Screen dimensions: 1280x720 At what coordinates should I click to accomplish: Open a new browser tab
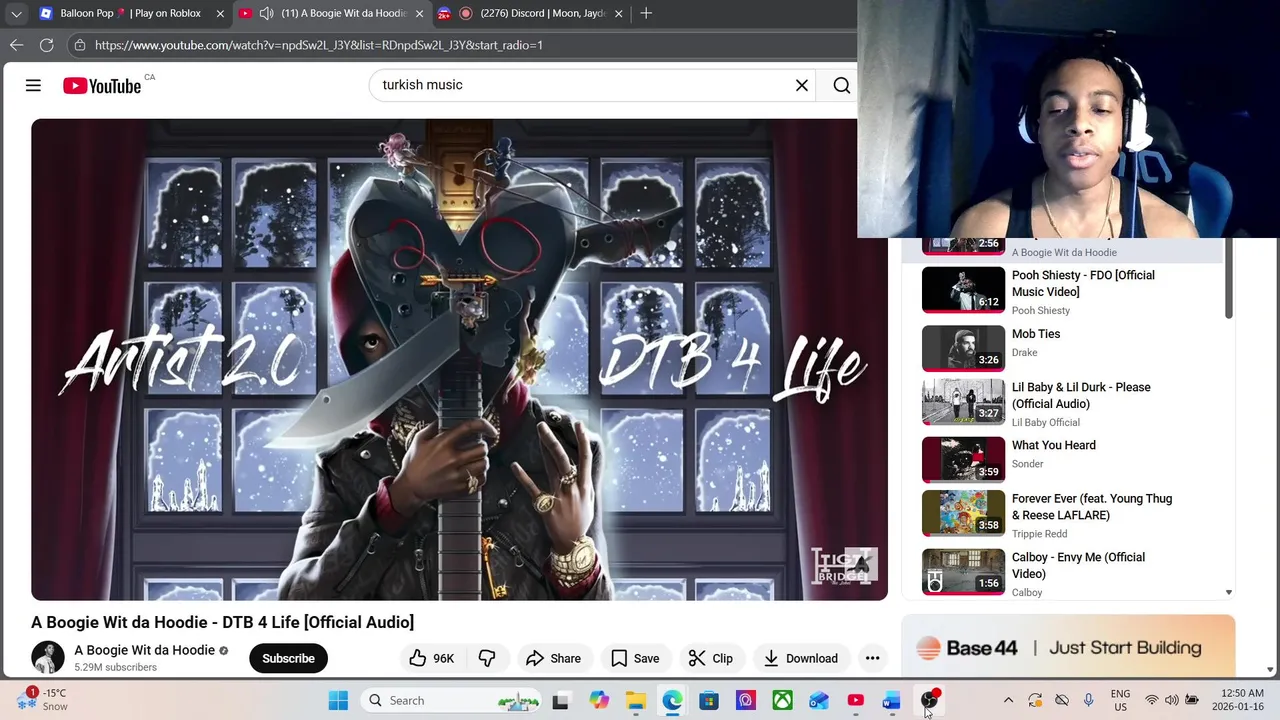click(x=646, y=14)
